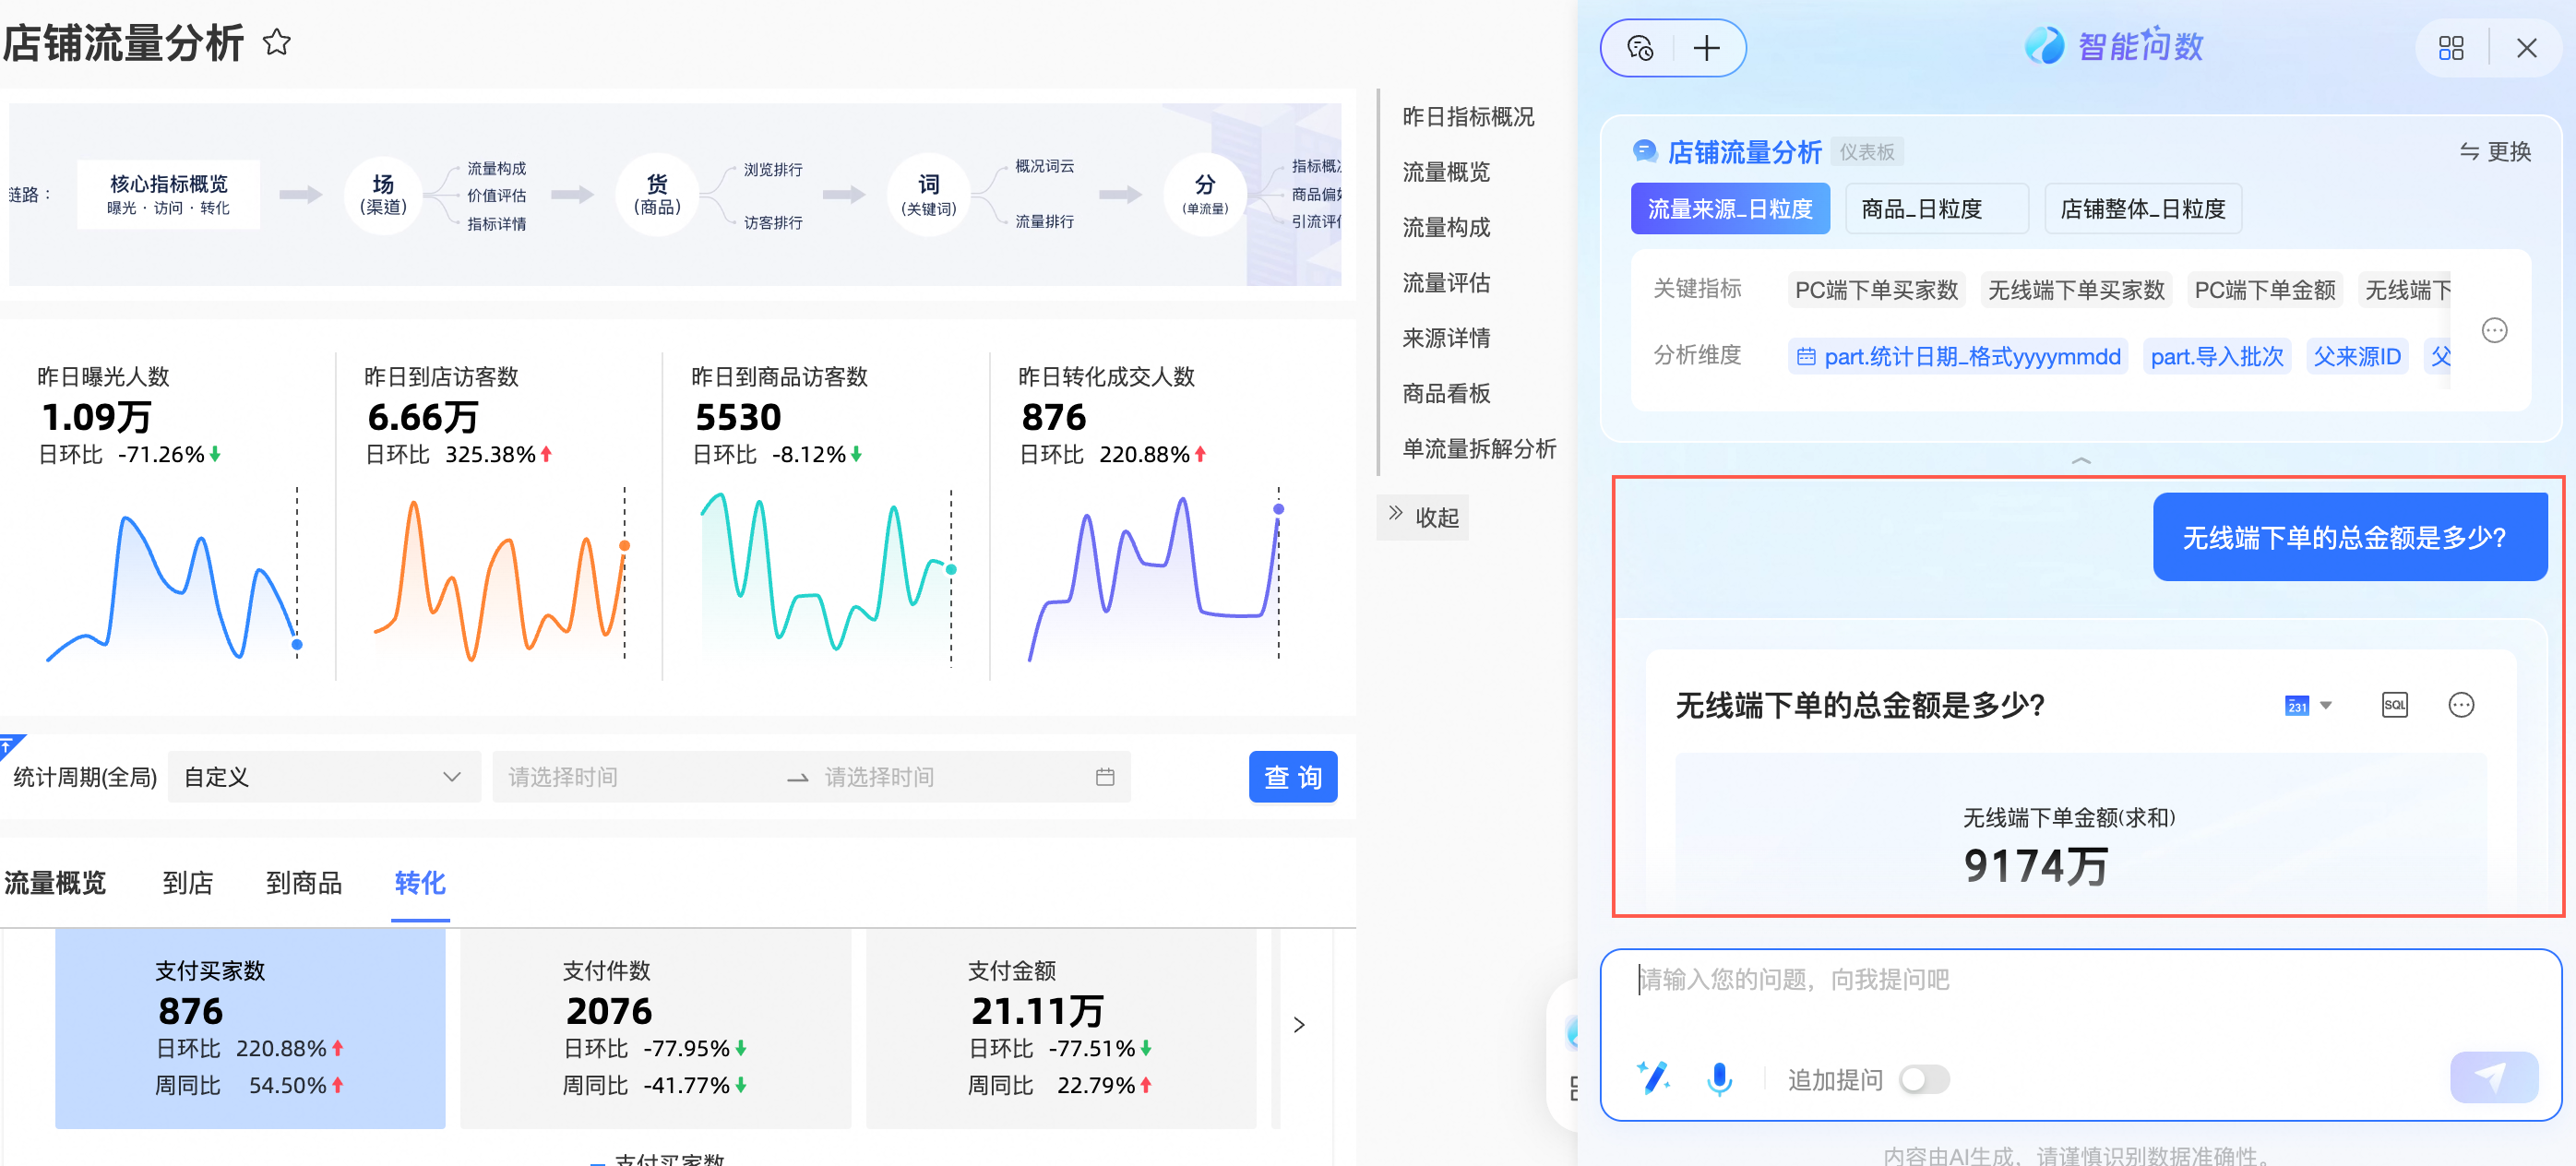Collapse the dataset card with up chevron
Viewport: 2576px width, 1166px height.
[x=2081, y=460]
